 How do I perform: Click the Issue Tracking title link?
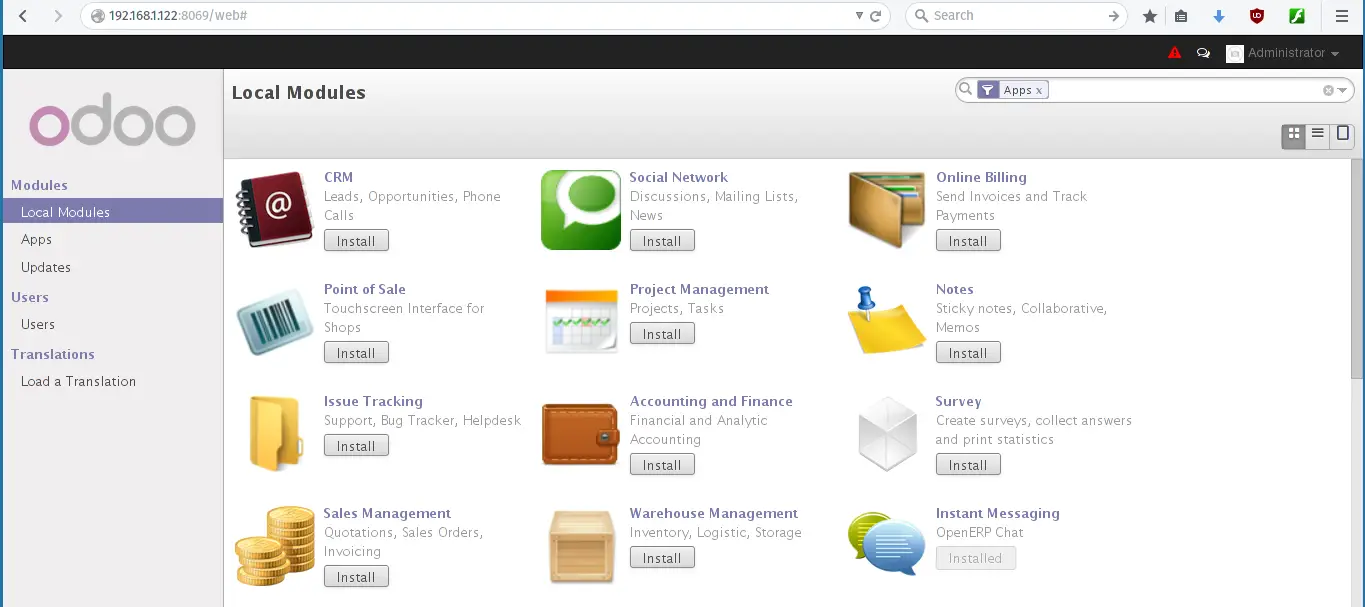point(373,401)
